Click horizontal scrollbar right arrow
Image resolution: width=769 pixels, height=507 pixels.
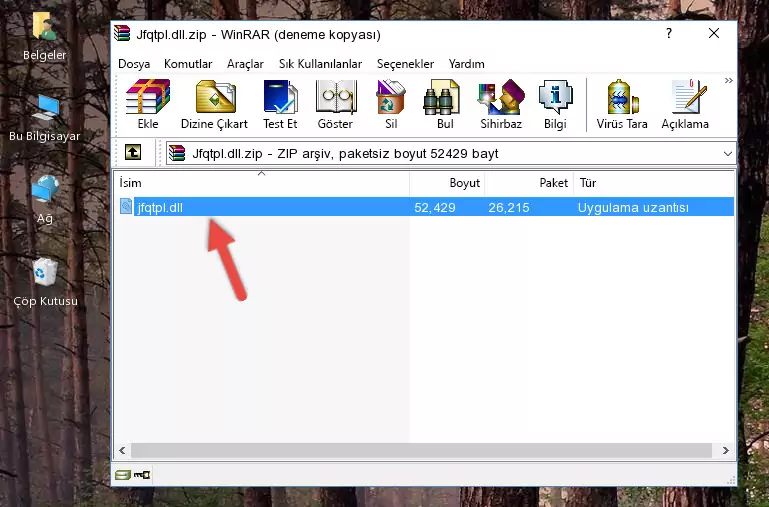point(725,450)
